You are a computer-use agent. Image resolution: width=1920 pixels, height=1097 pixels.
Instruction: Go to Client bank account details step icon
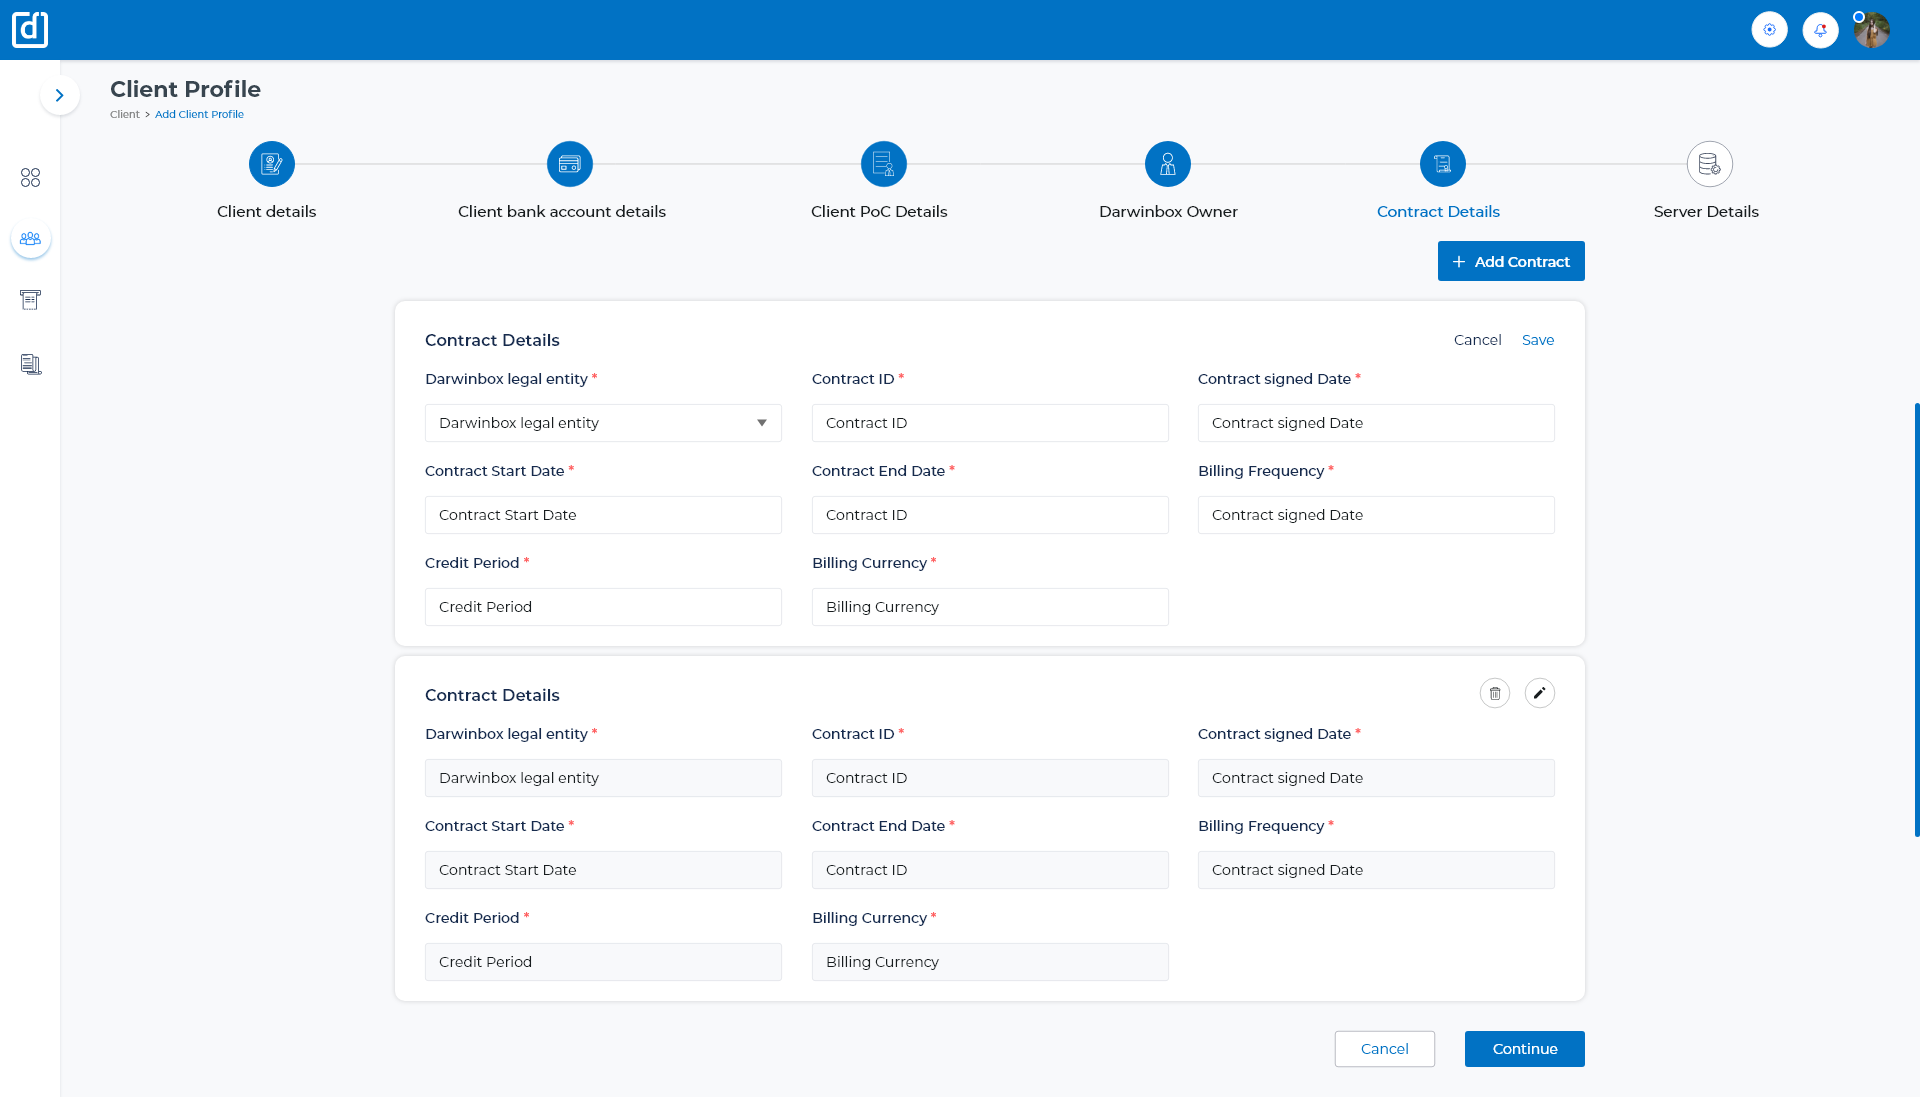pyautogui.click(x=570, y=164)
